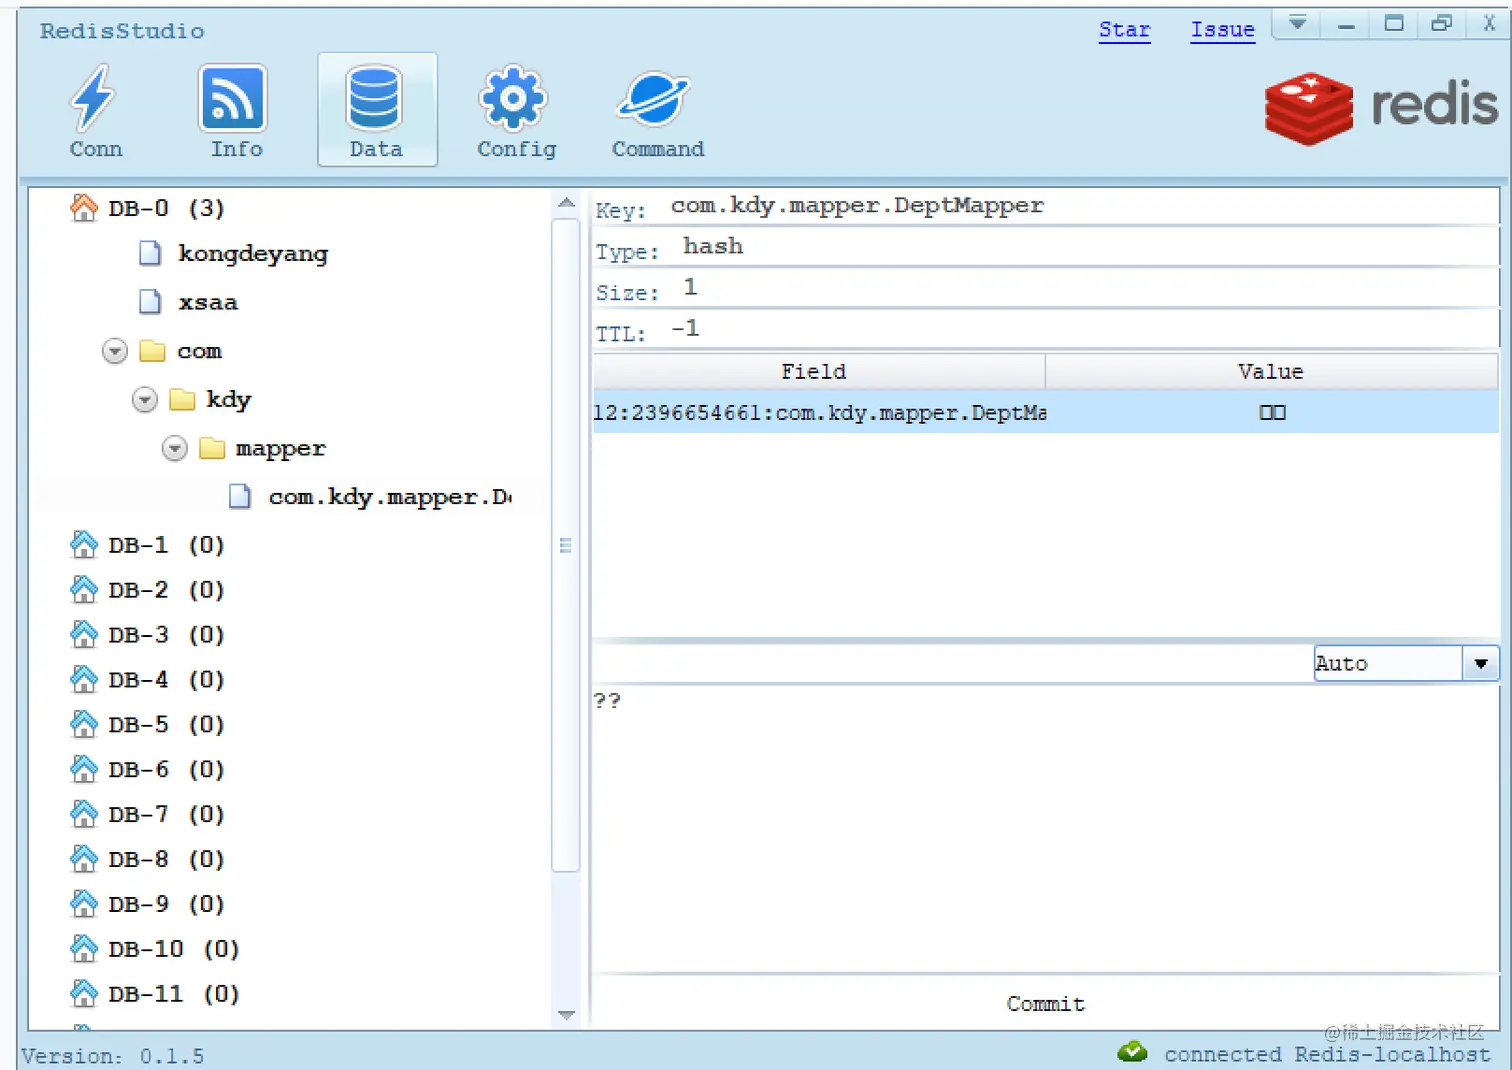
Task: Click the DB-1 house icon
Action: point(84,545)
